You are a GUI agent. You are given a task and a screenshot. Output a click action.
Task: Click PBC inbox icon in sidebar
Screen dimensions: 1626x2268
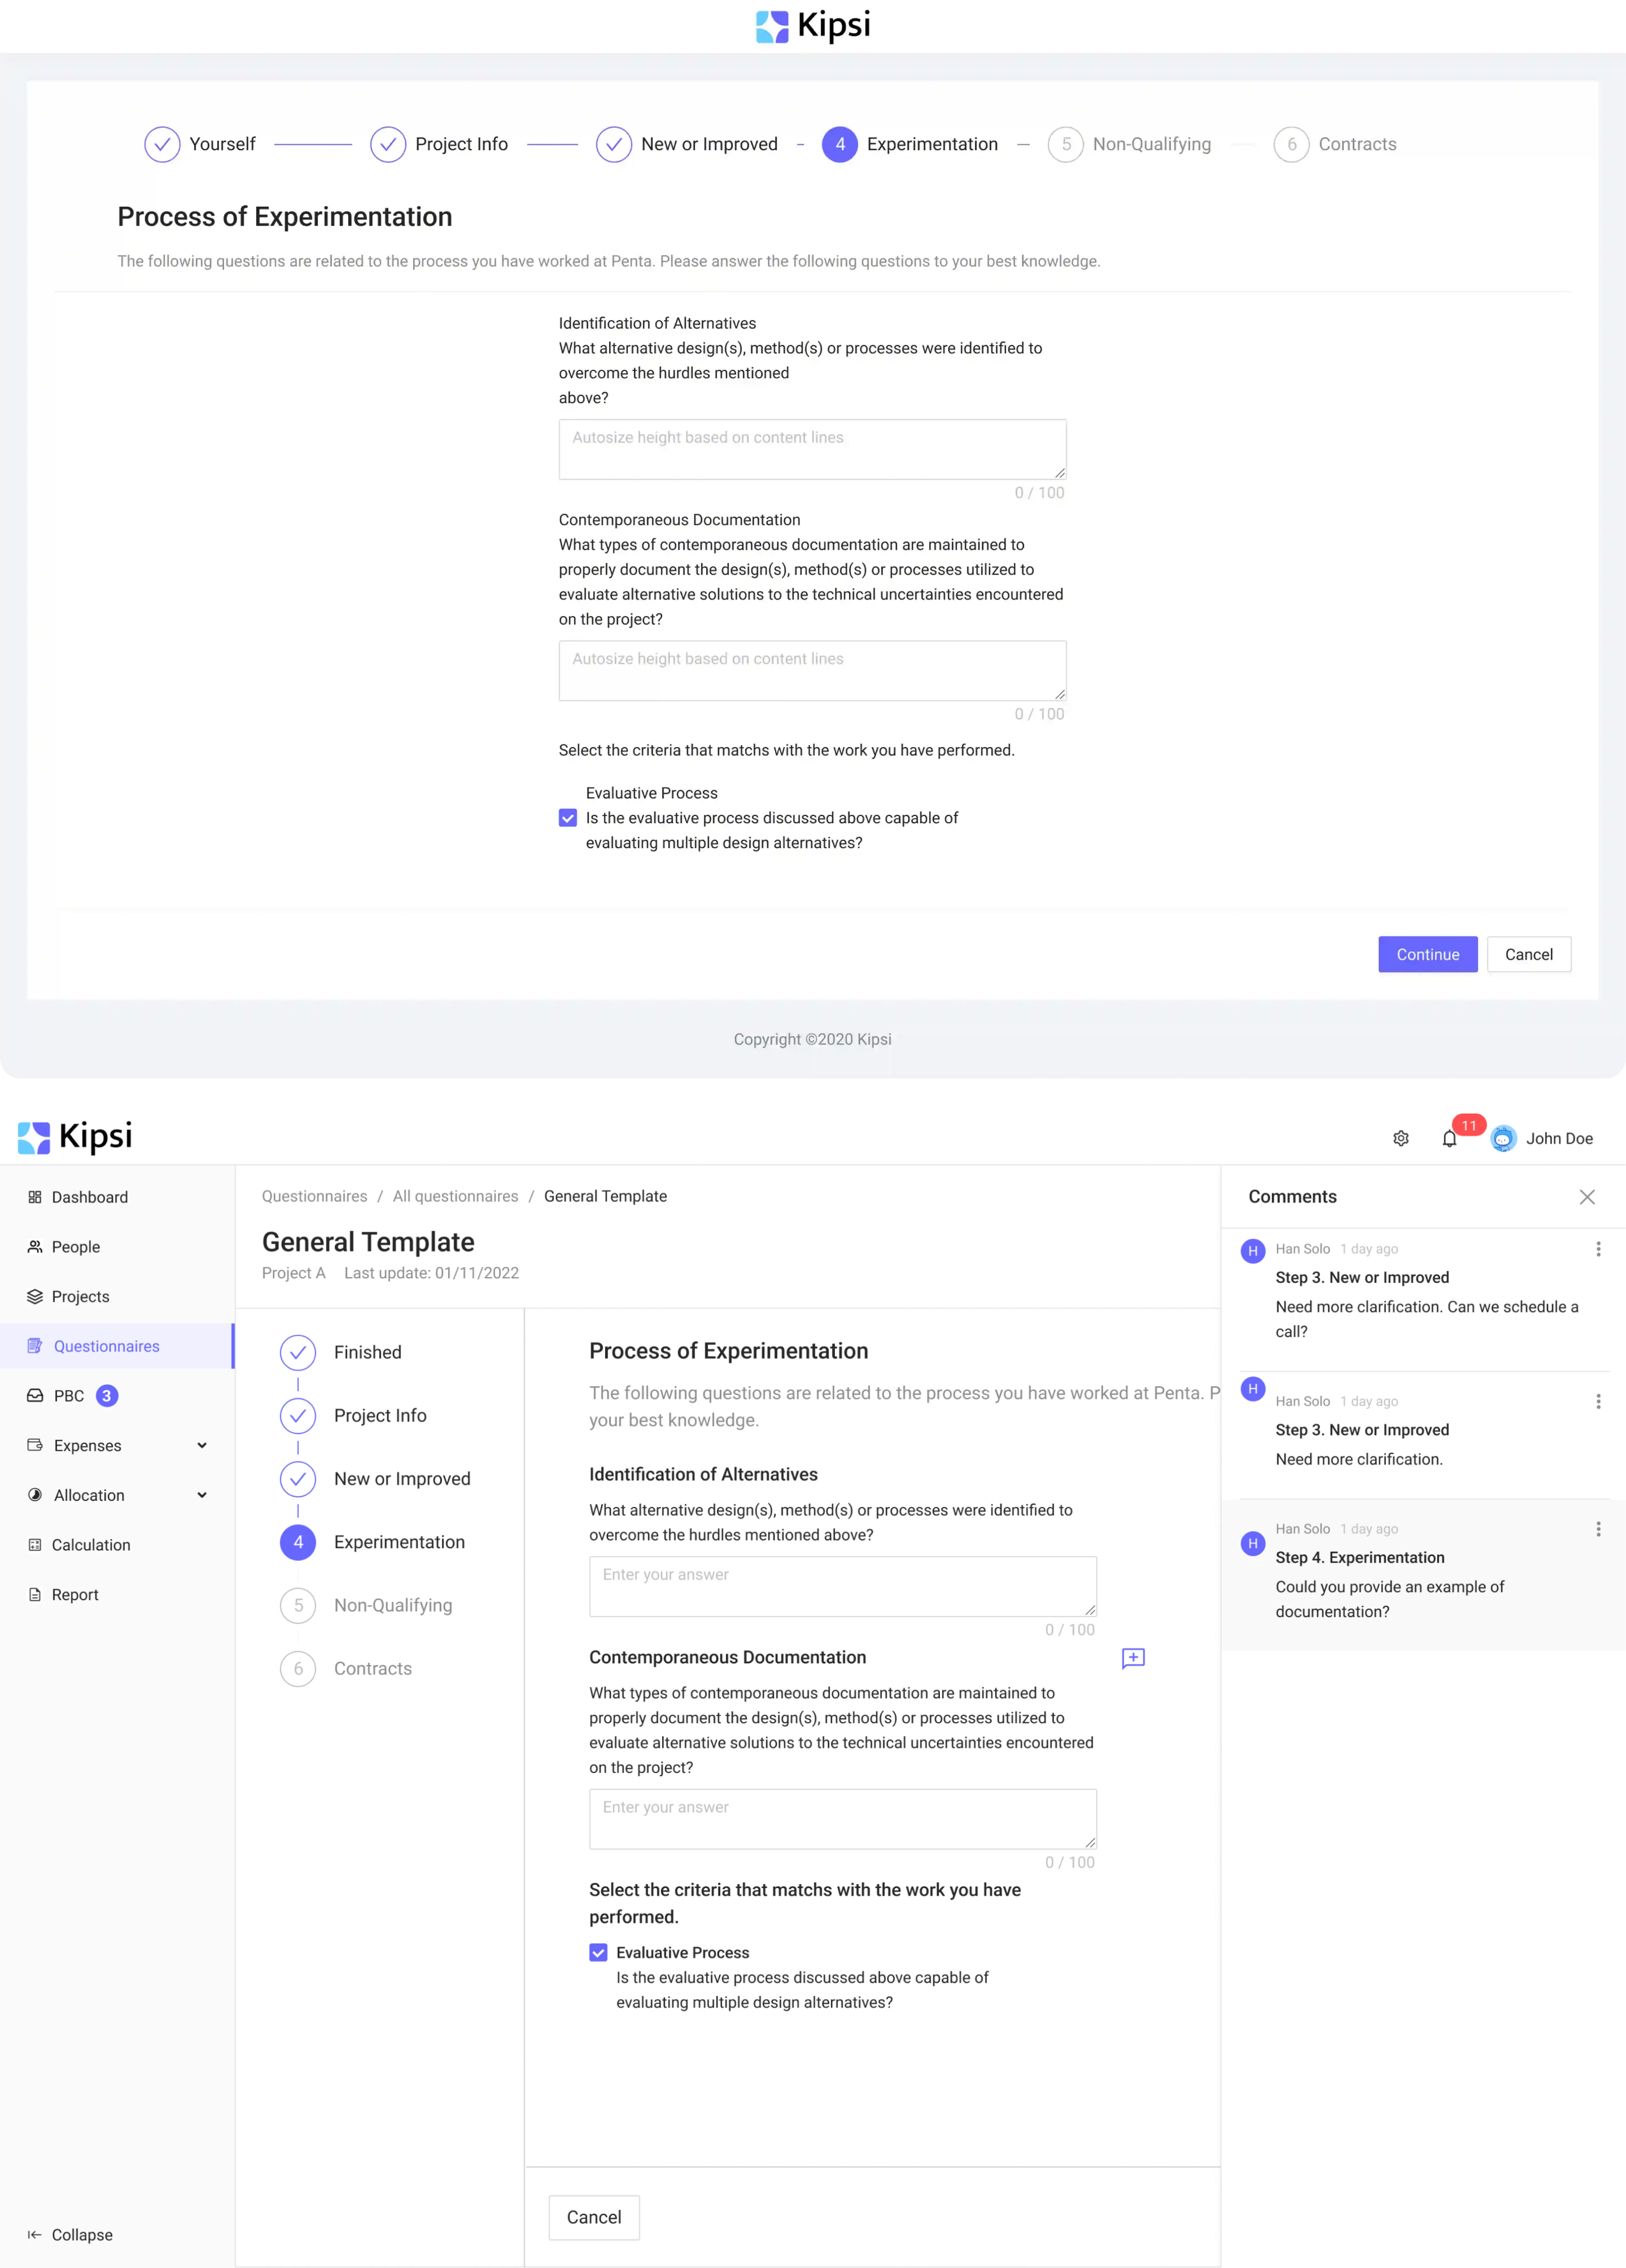[x=35, y=1396]
